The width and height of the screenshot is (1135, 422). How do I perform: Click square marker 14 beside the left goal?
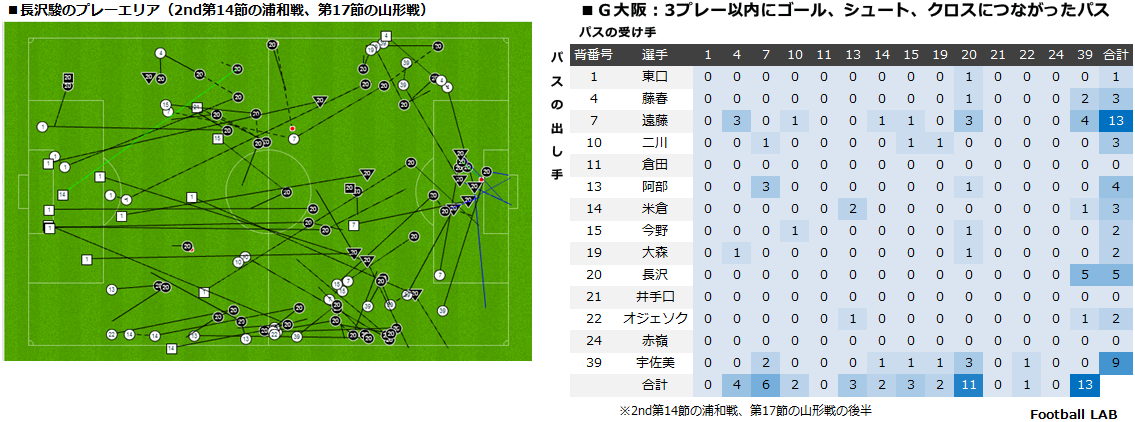[63, 195]
